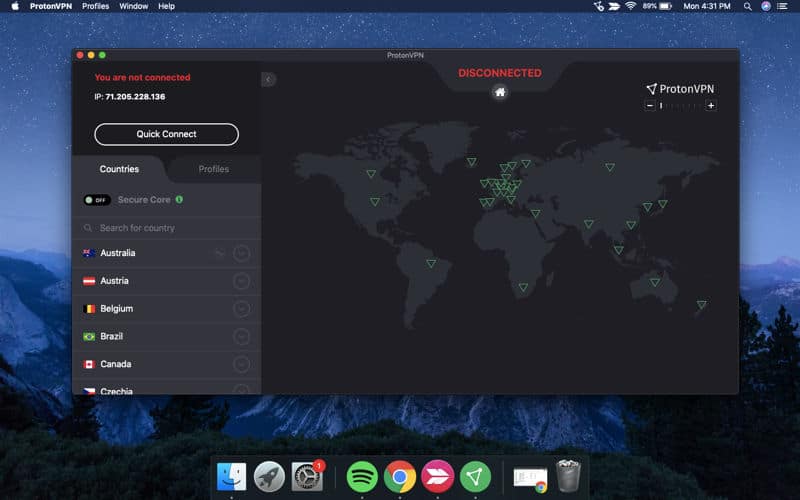
Task: Click the Brazil server marker on map
Action: tap(431, 263)
